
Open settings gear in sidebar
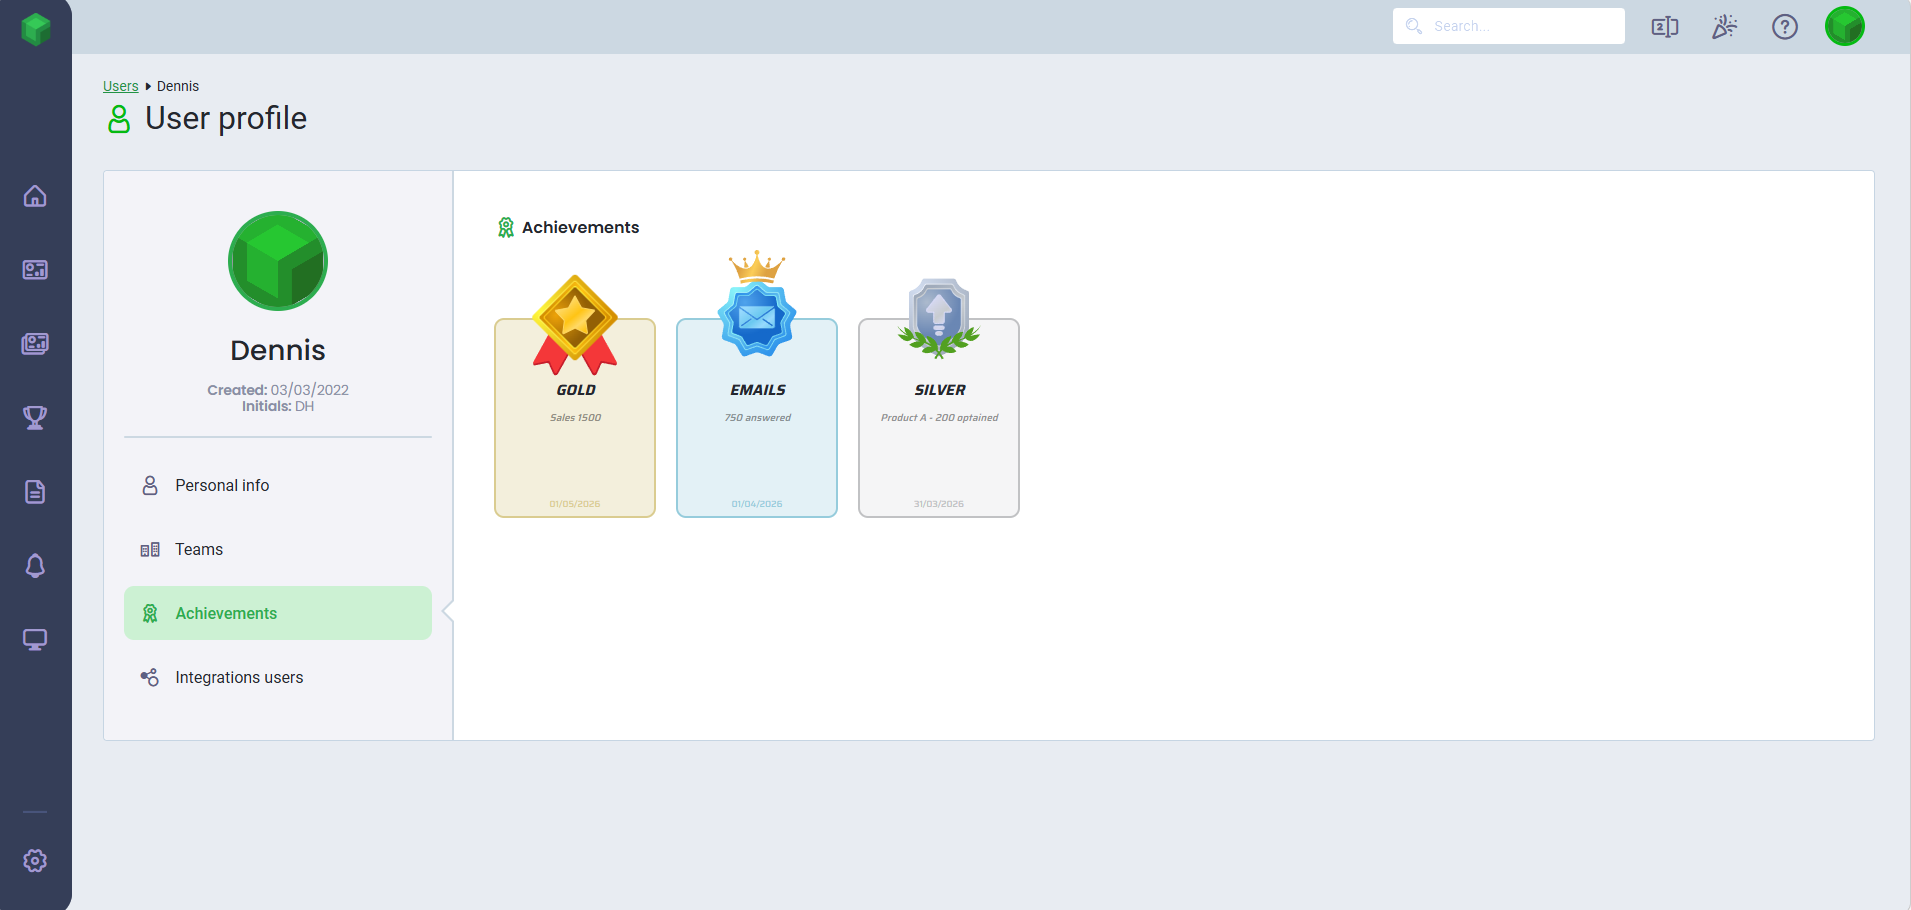(35, 861)
